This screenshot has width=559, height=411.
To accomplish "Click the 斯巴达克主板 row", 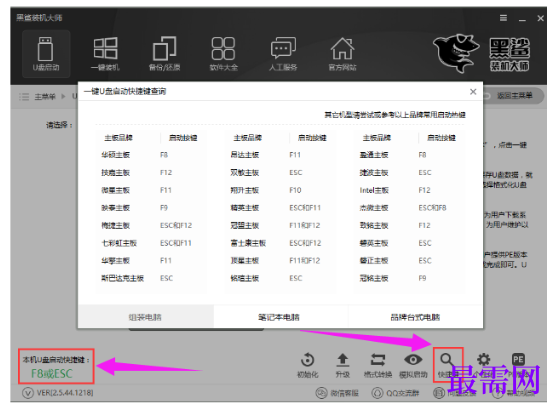I will pyautogui.click(x=150, y=278).
